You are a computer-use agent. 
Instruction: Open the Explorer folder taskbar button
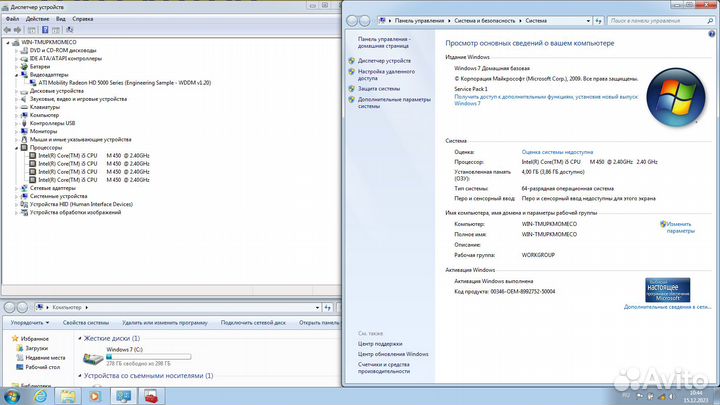click(68, 396)
